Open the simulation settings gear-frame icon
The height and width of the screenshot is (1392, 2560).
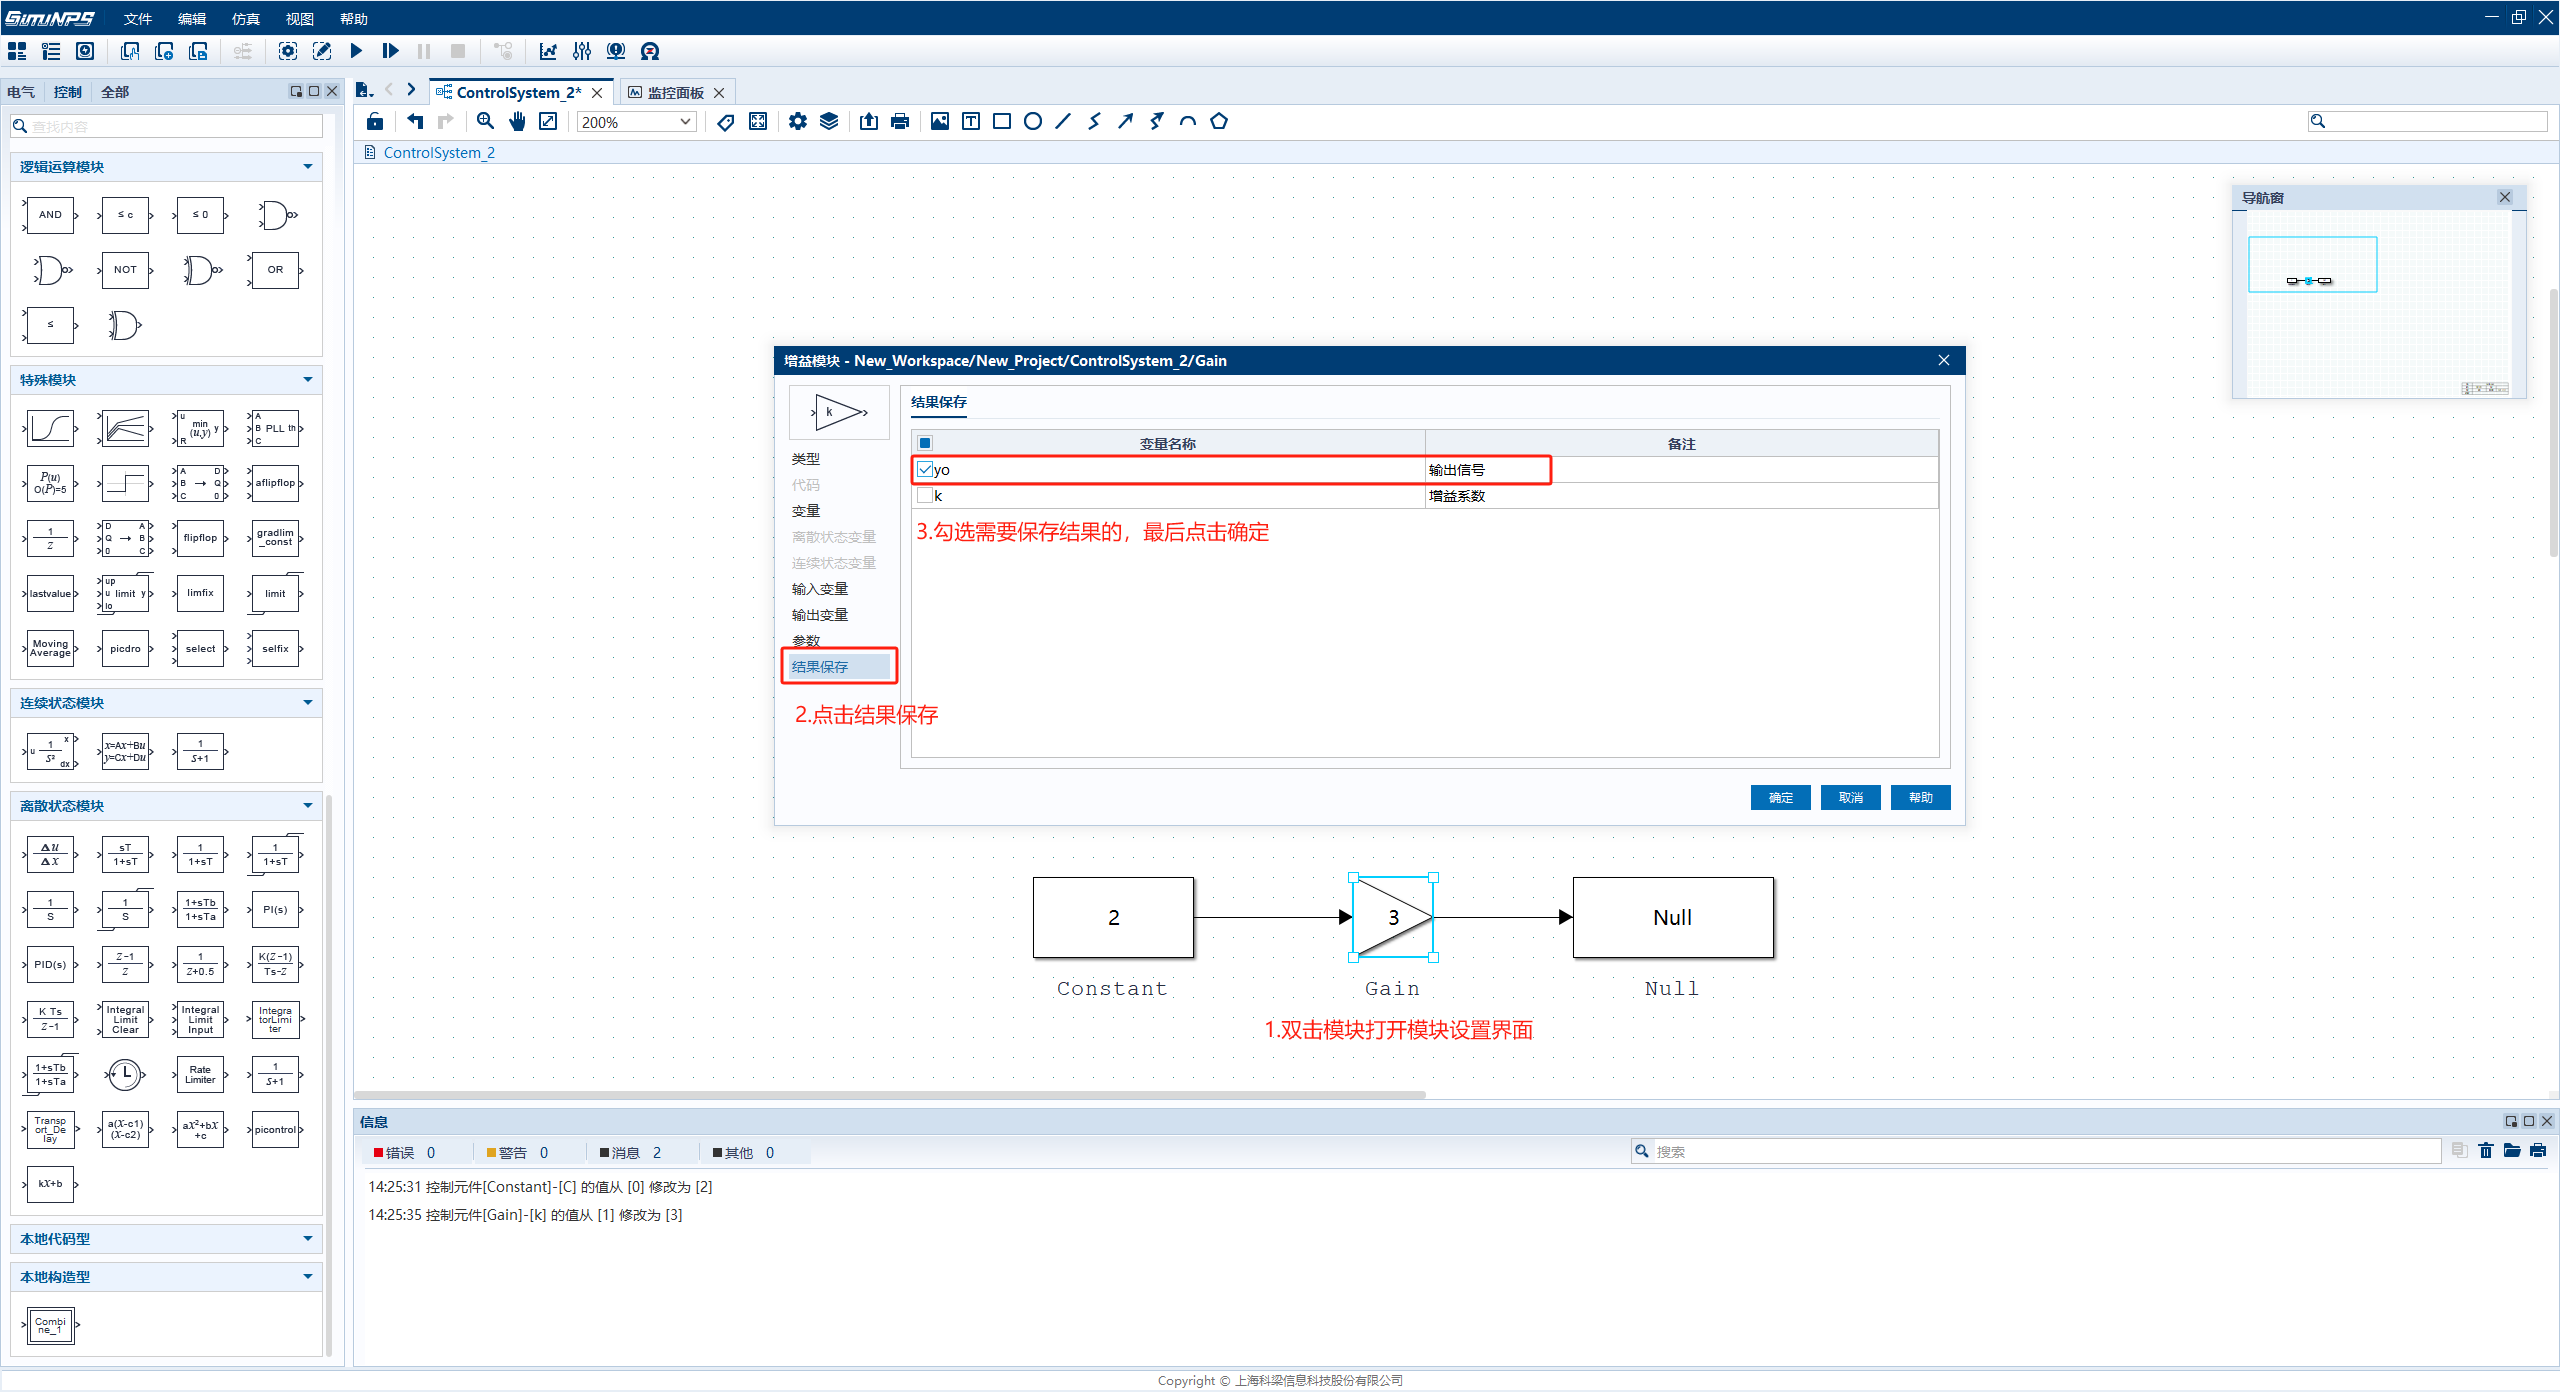click(288, 51)
